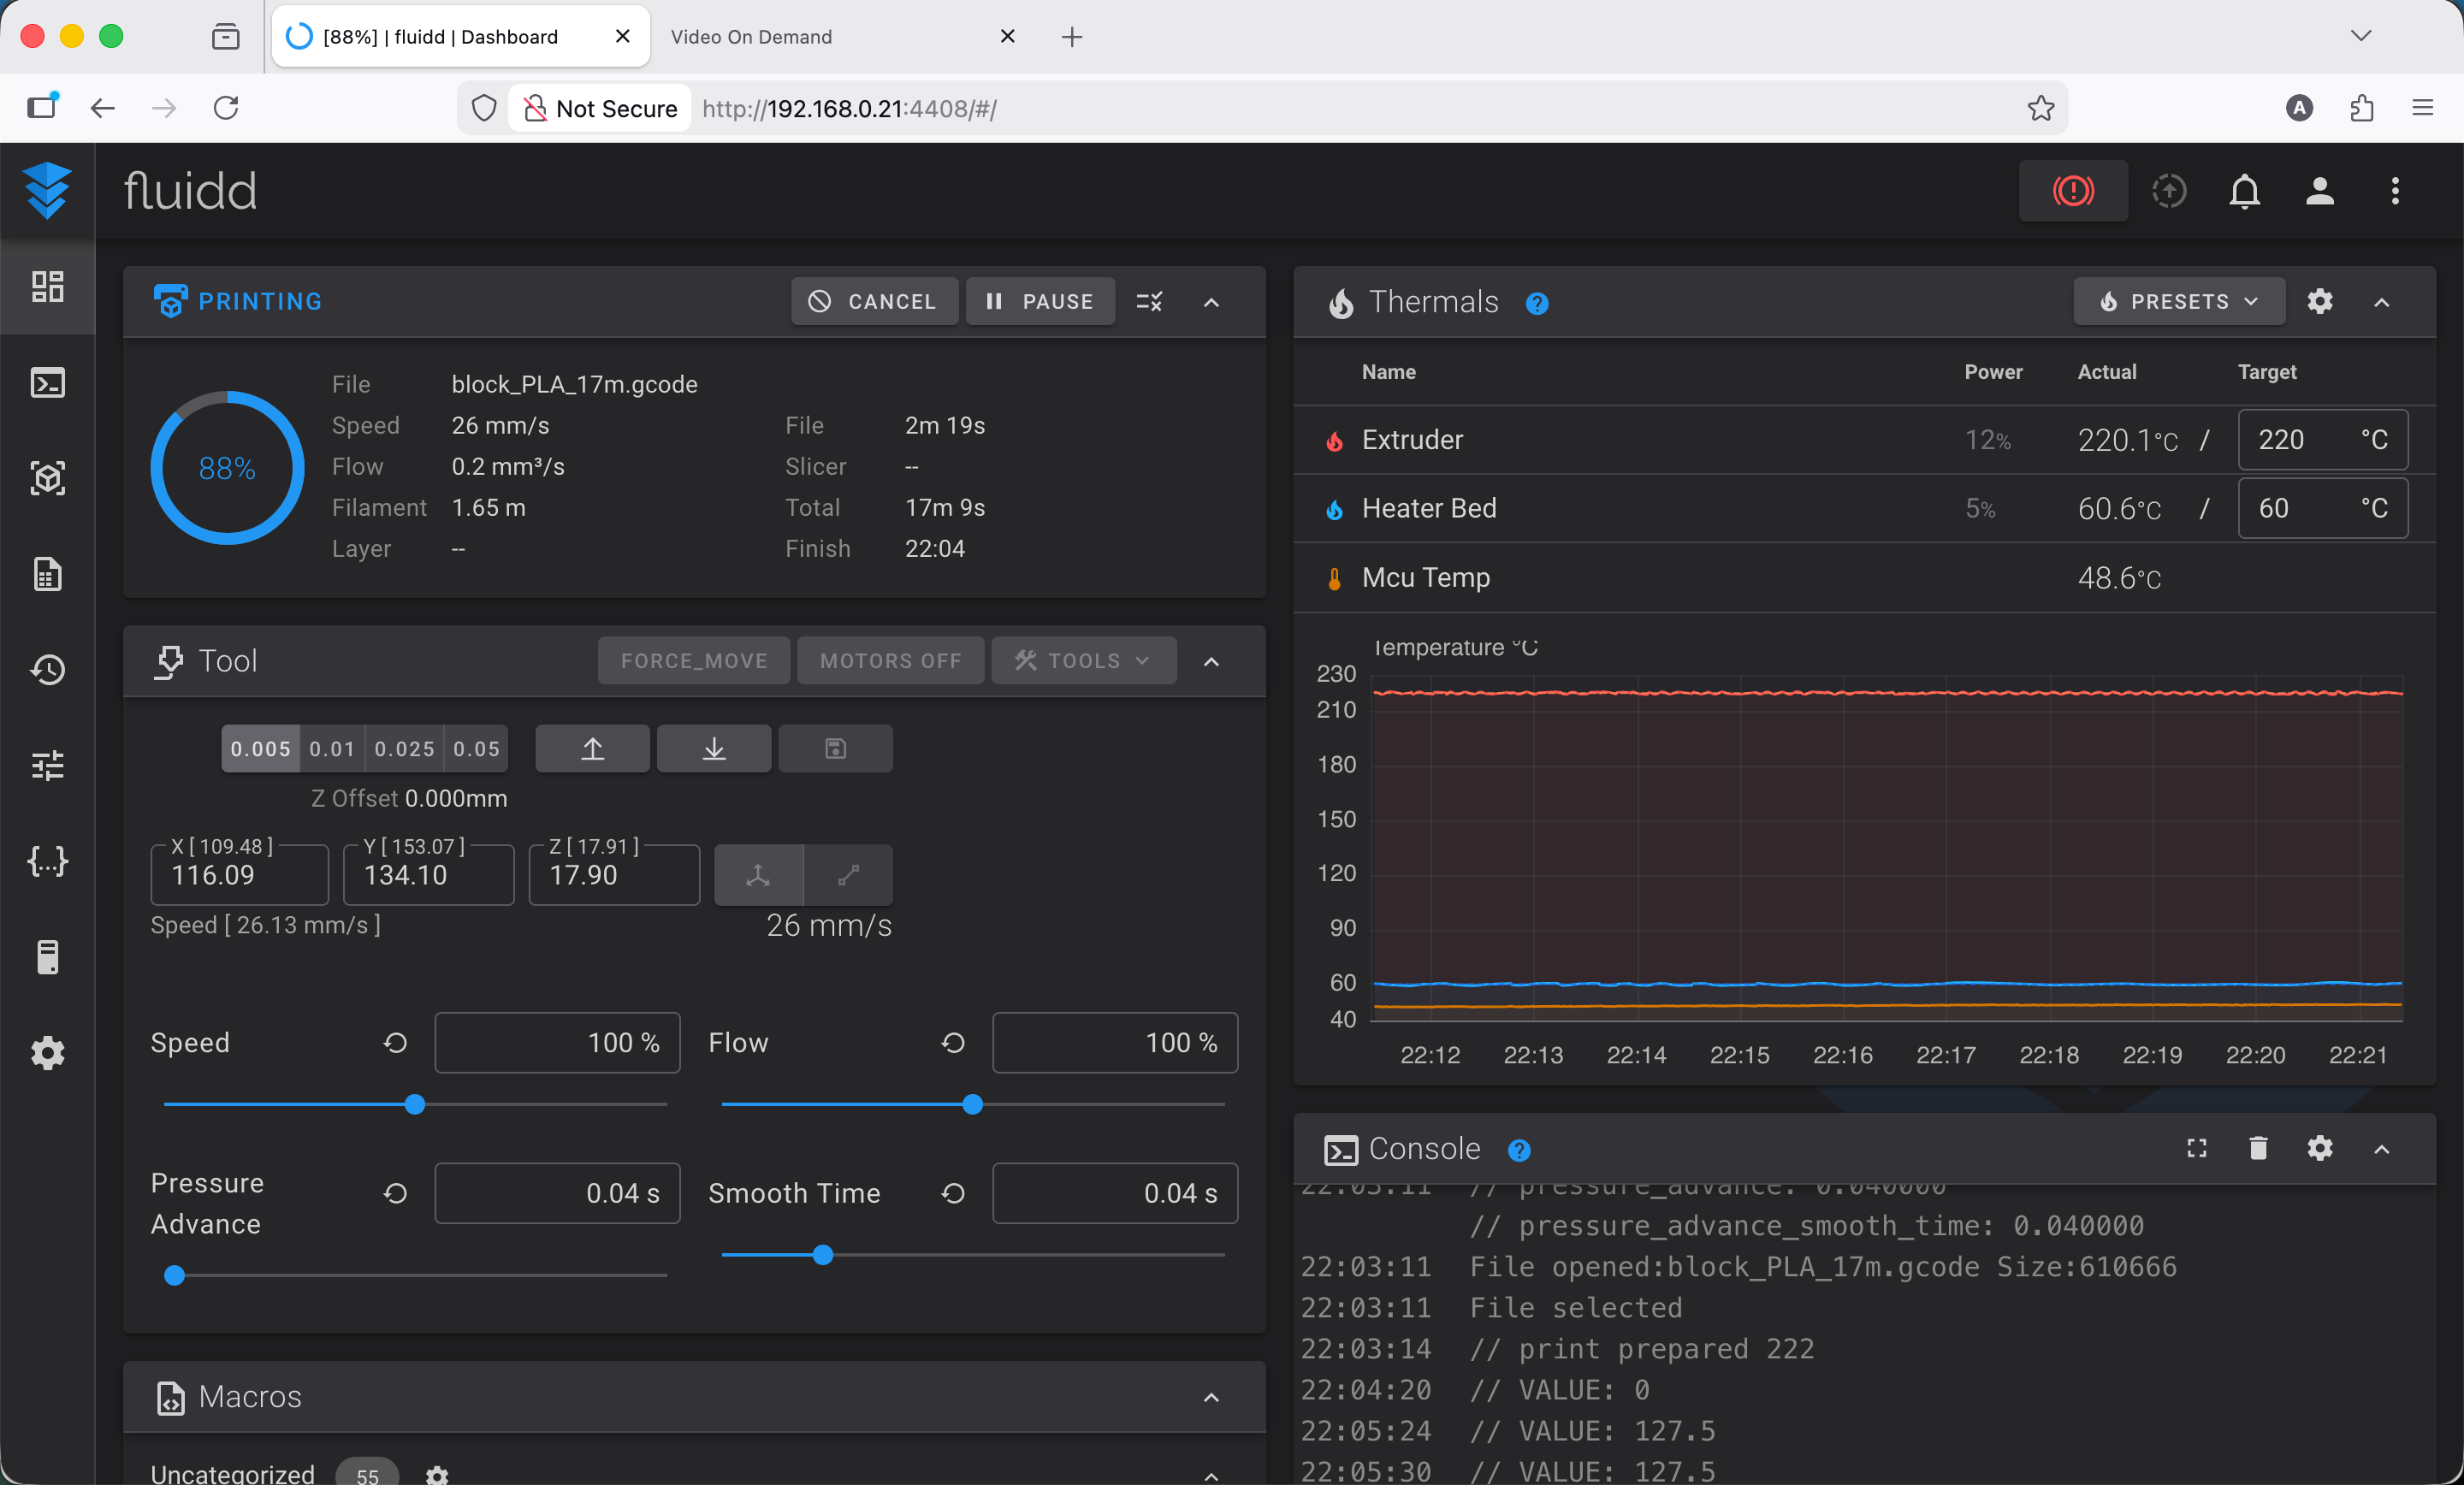Switch to the Video On Demand tab

click(x=750, y=36)
